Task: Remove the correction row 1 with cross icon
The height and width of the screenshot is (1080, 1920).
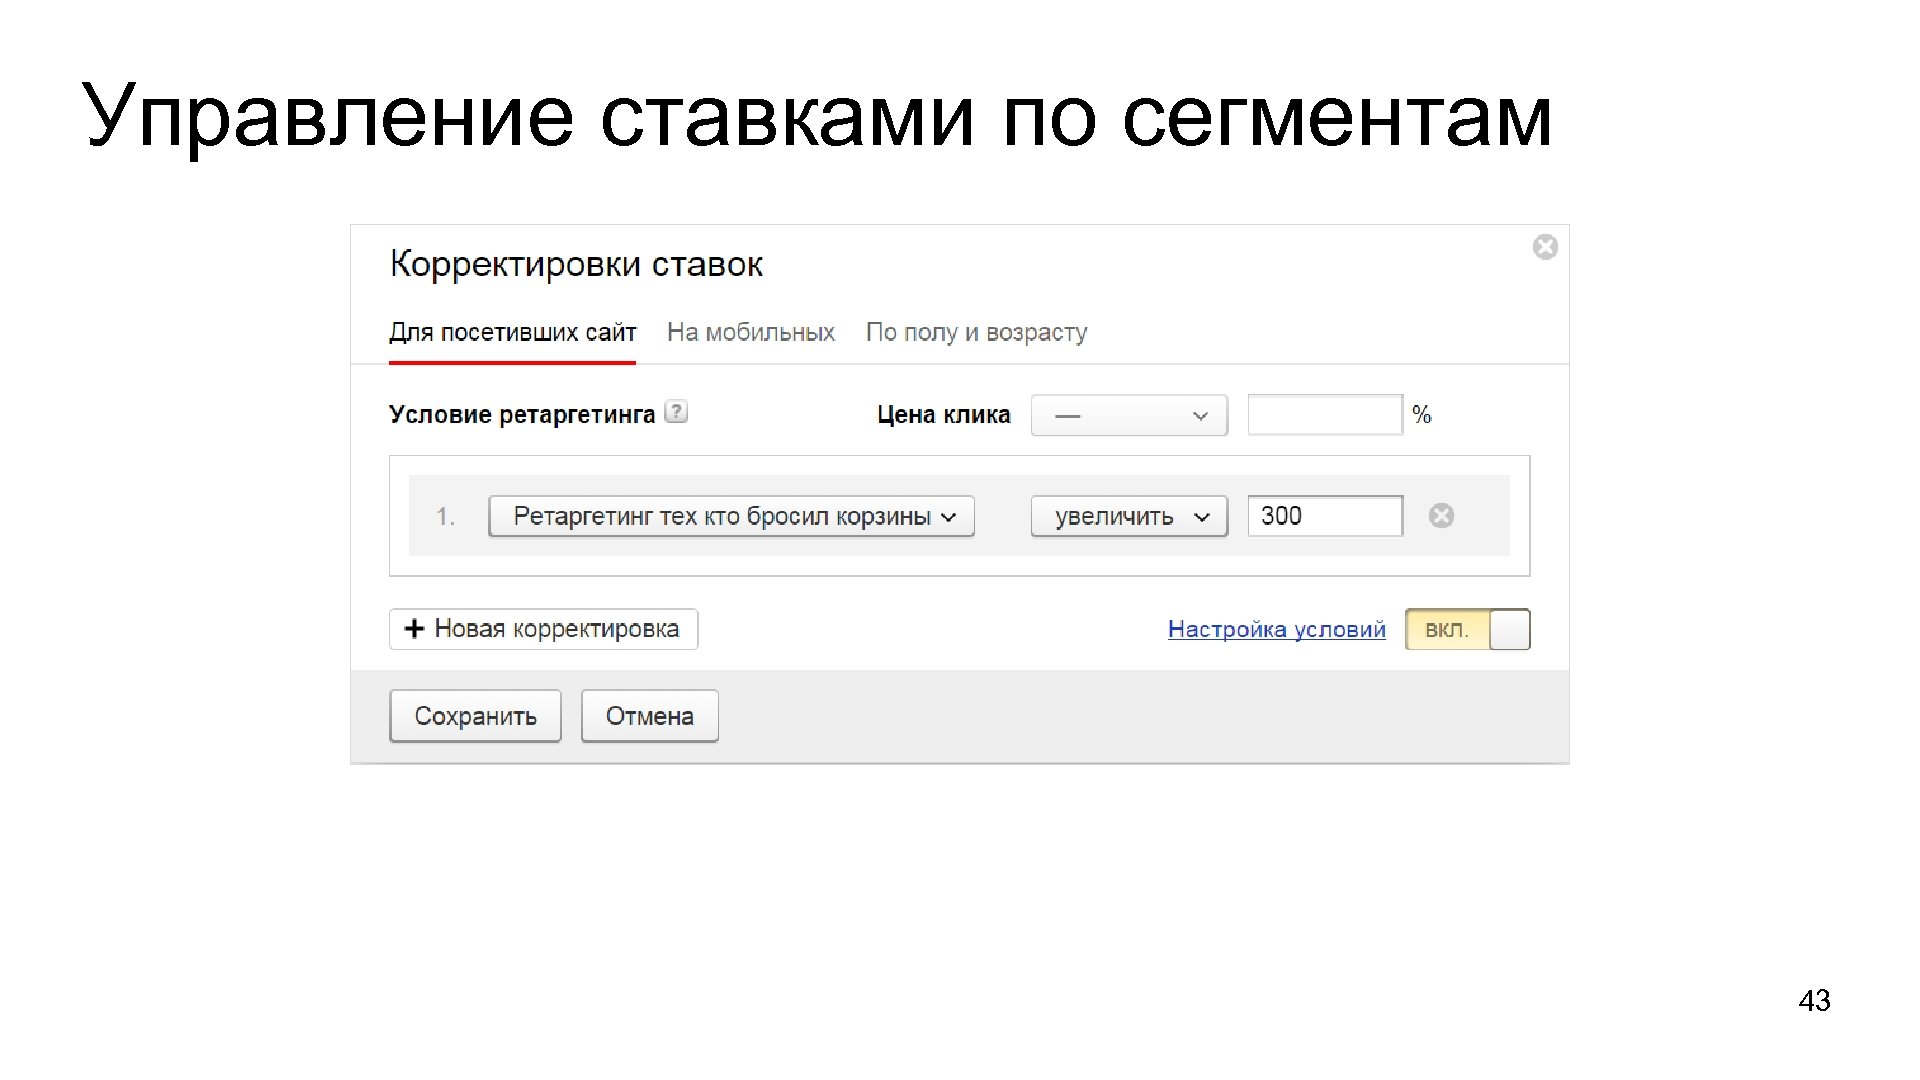Action: [1441, 516]
